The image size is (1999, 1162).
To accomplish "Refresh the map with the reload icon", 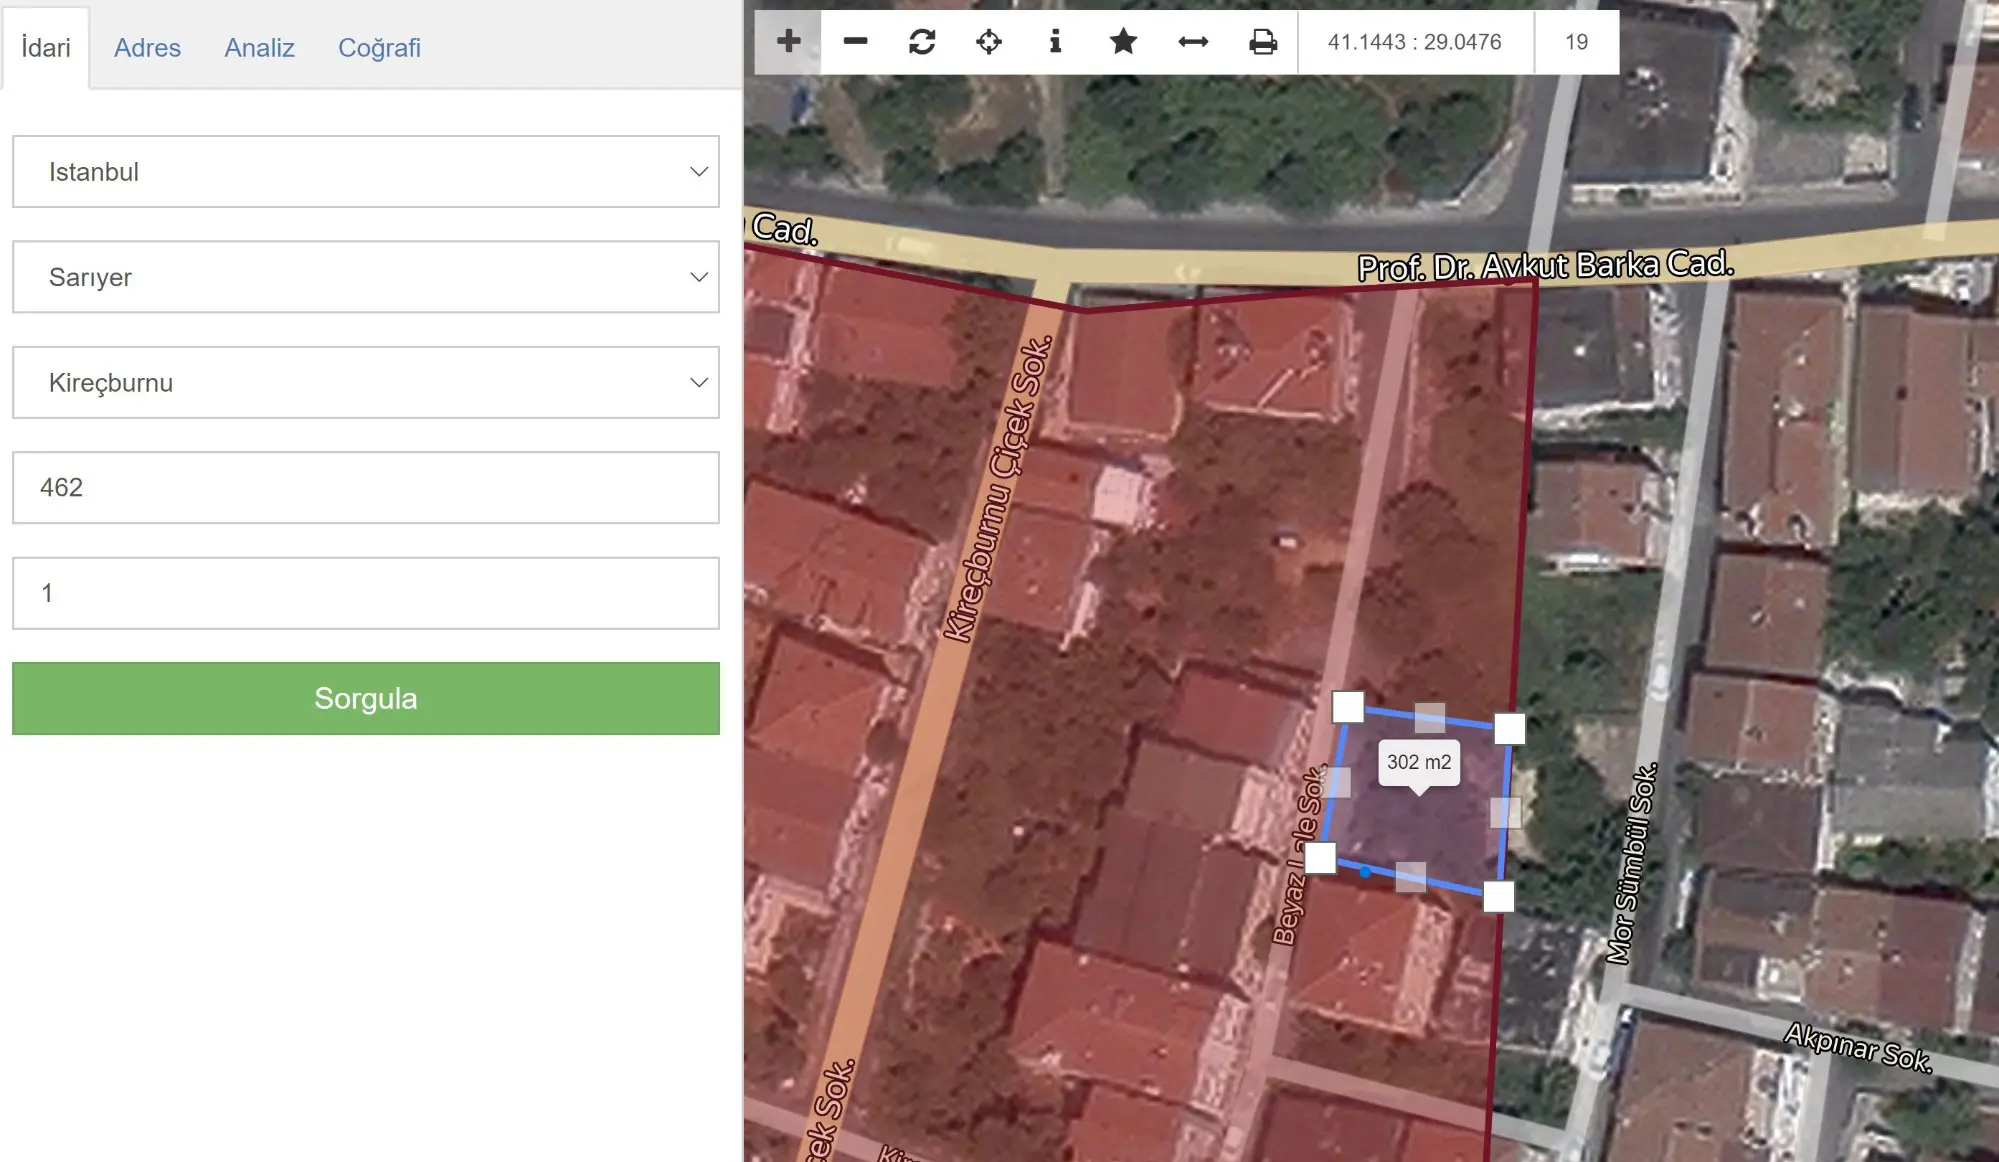I will pyautogui.click(x=922, y=42).
